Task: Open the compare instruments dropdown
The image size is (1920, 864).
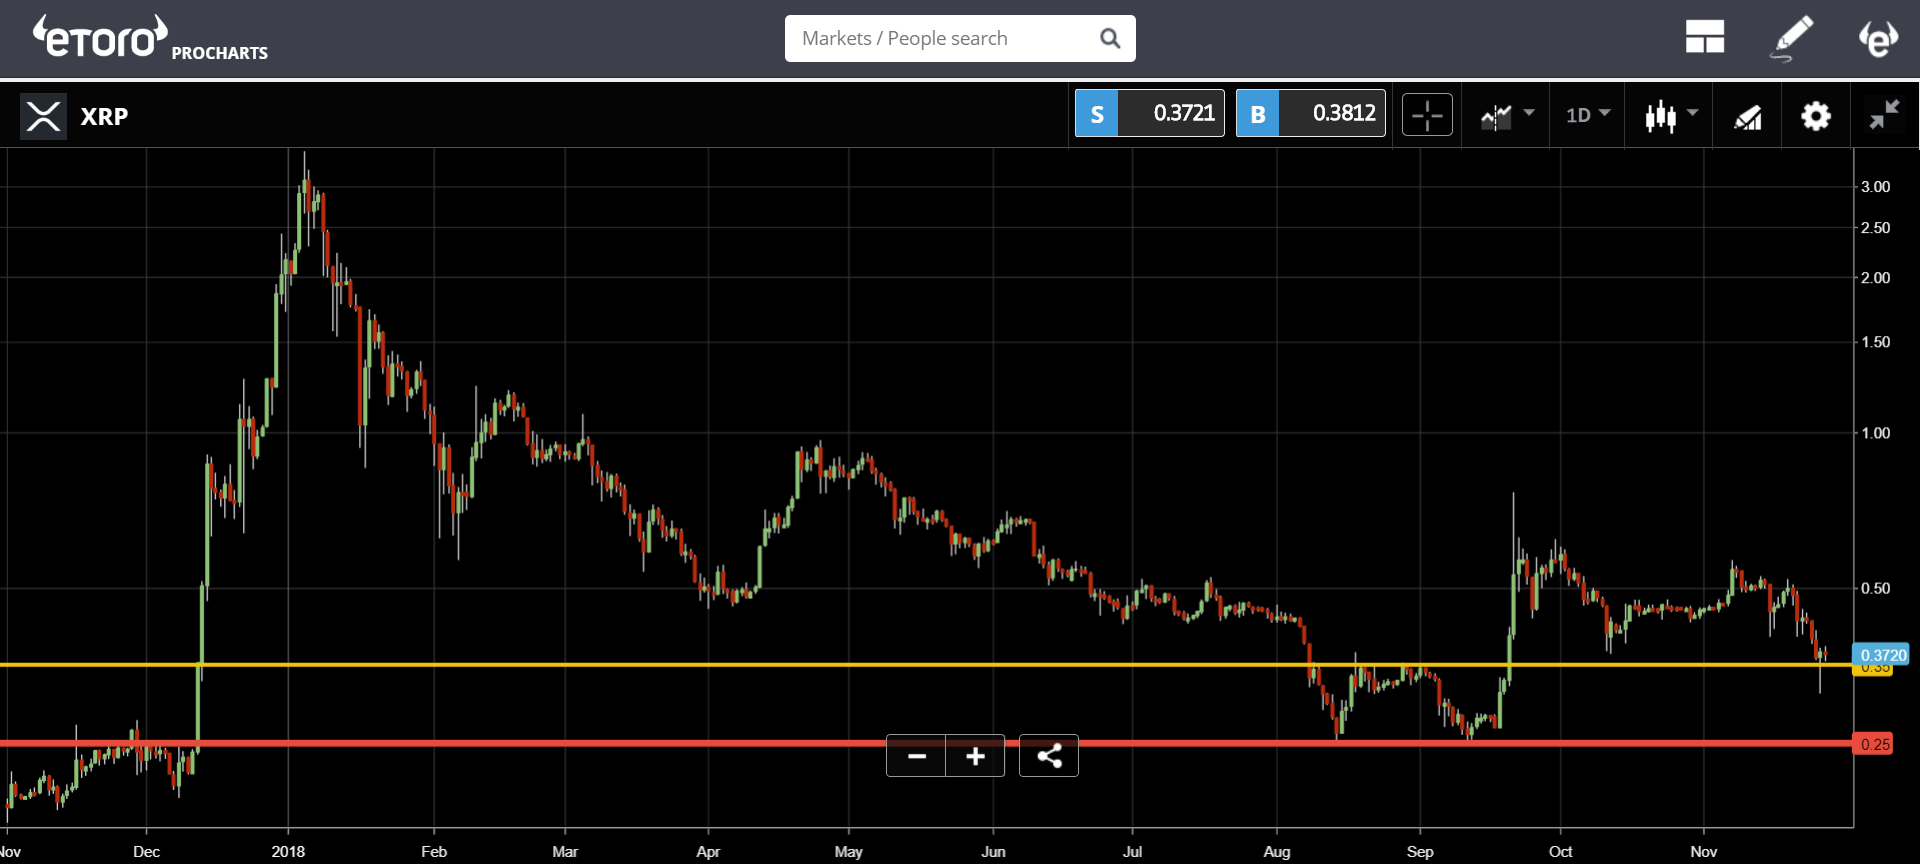Action: point(1507,116)
